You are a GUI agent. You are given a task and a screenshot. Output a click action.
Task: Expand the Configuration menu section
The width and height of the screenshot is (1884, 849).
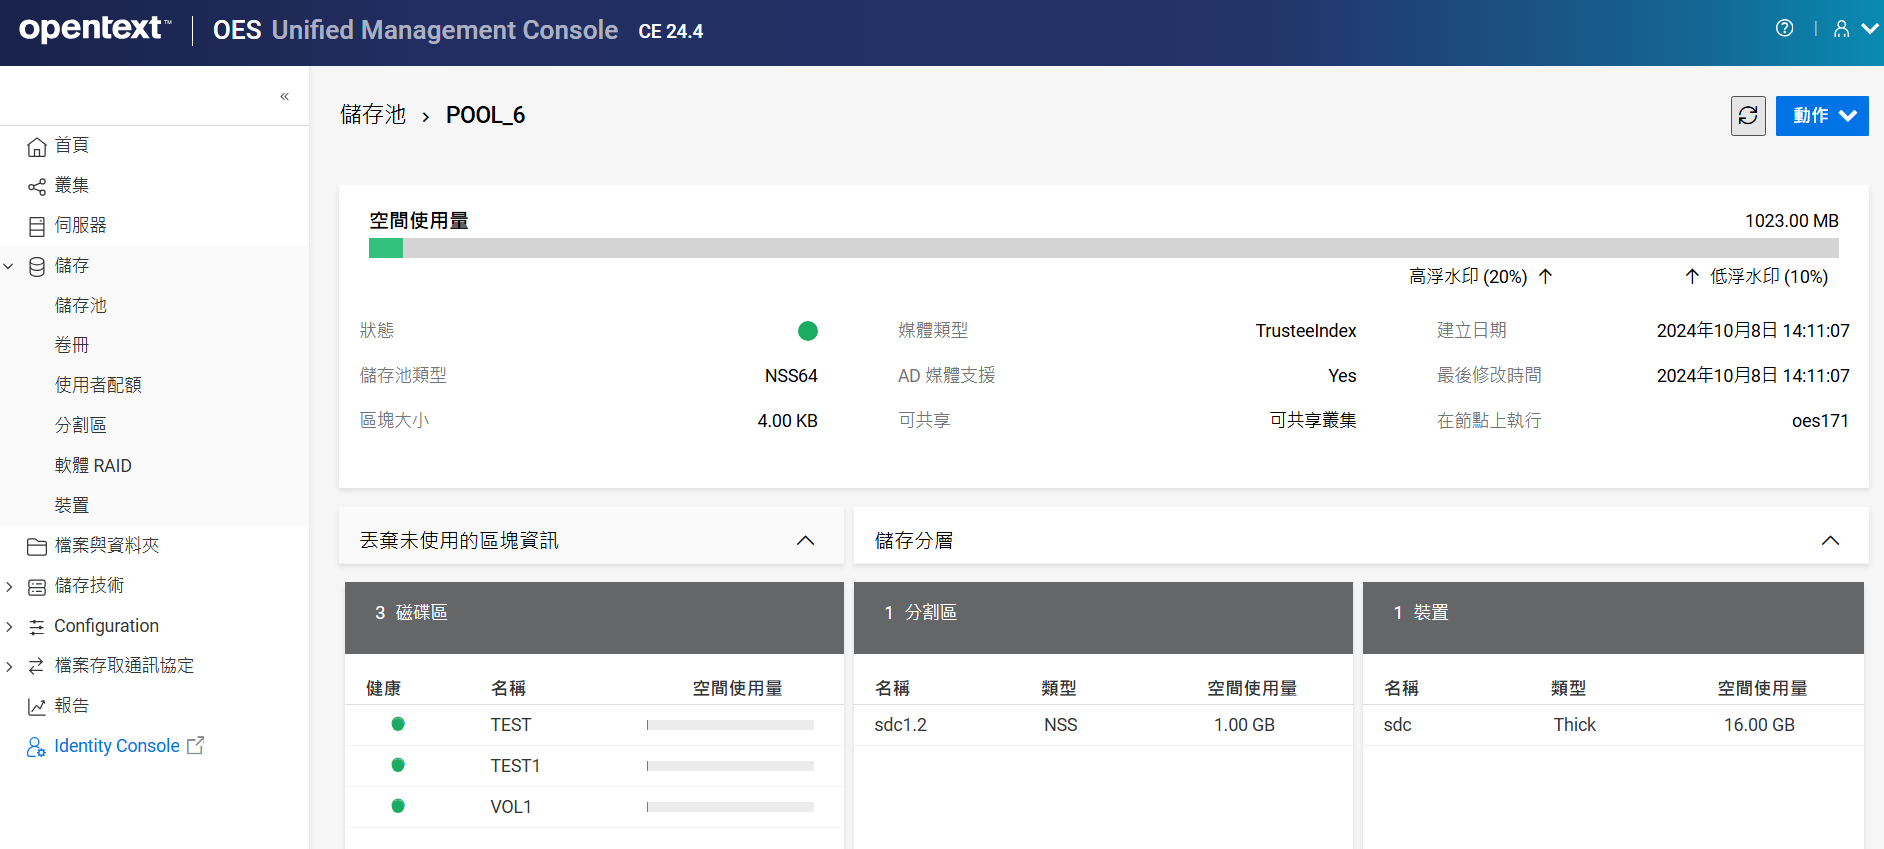(10, 626)
